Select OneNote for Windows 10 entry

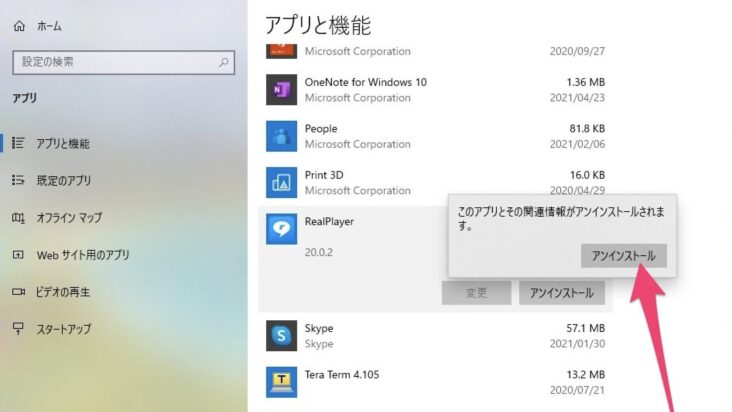366,82
